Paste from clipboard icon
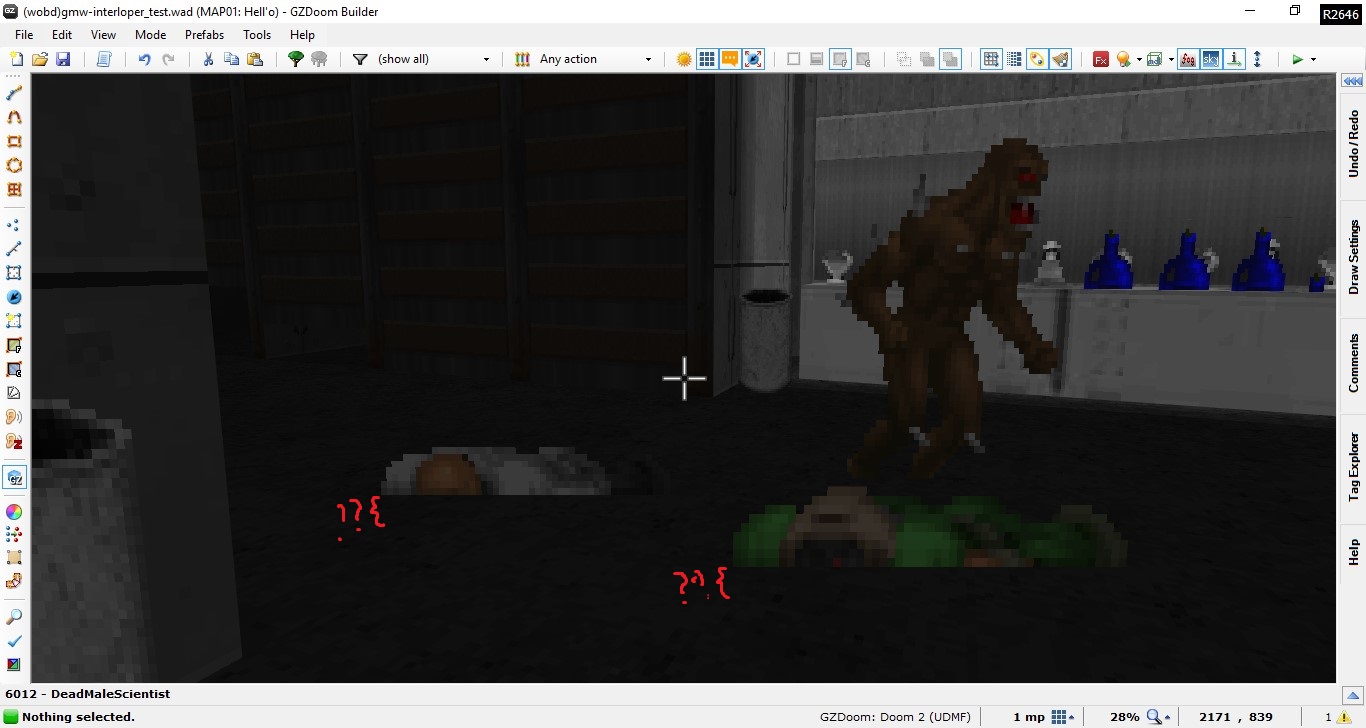1366x728 pixels. tap(255, 59)
